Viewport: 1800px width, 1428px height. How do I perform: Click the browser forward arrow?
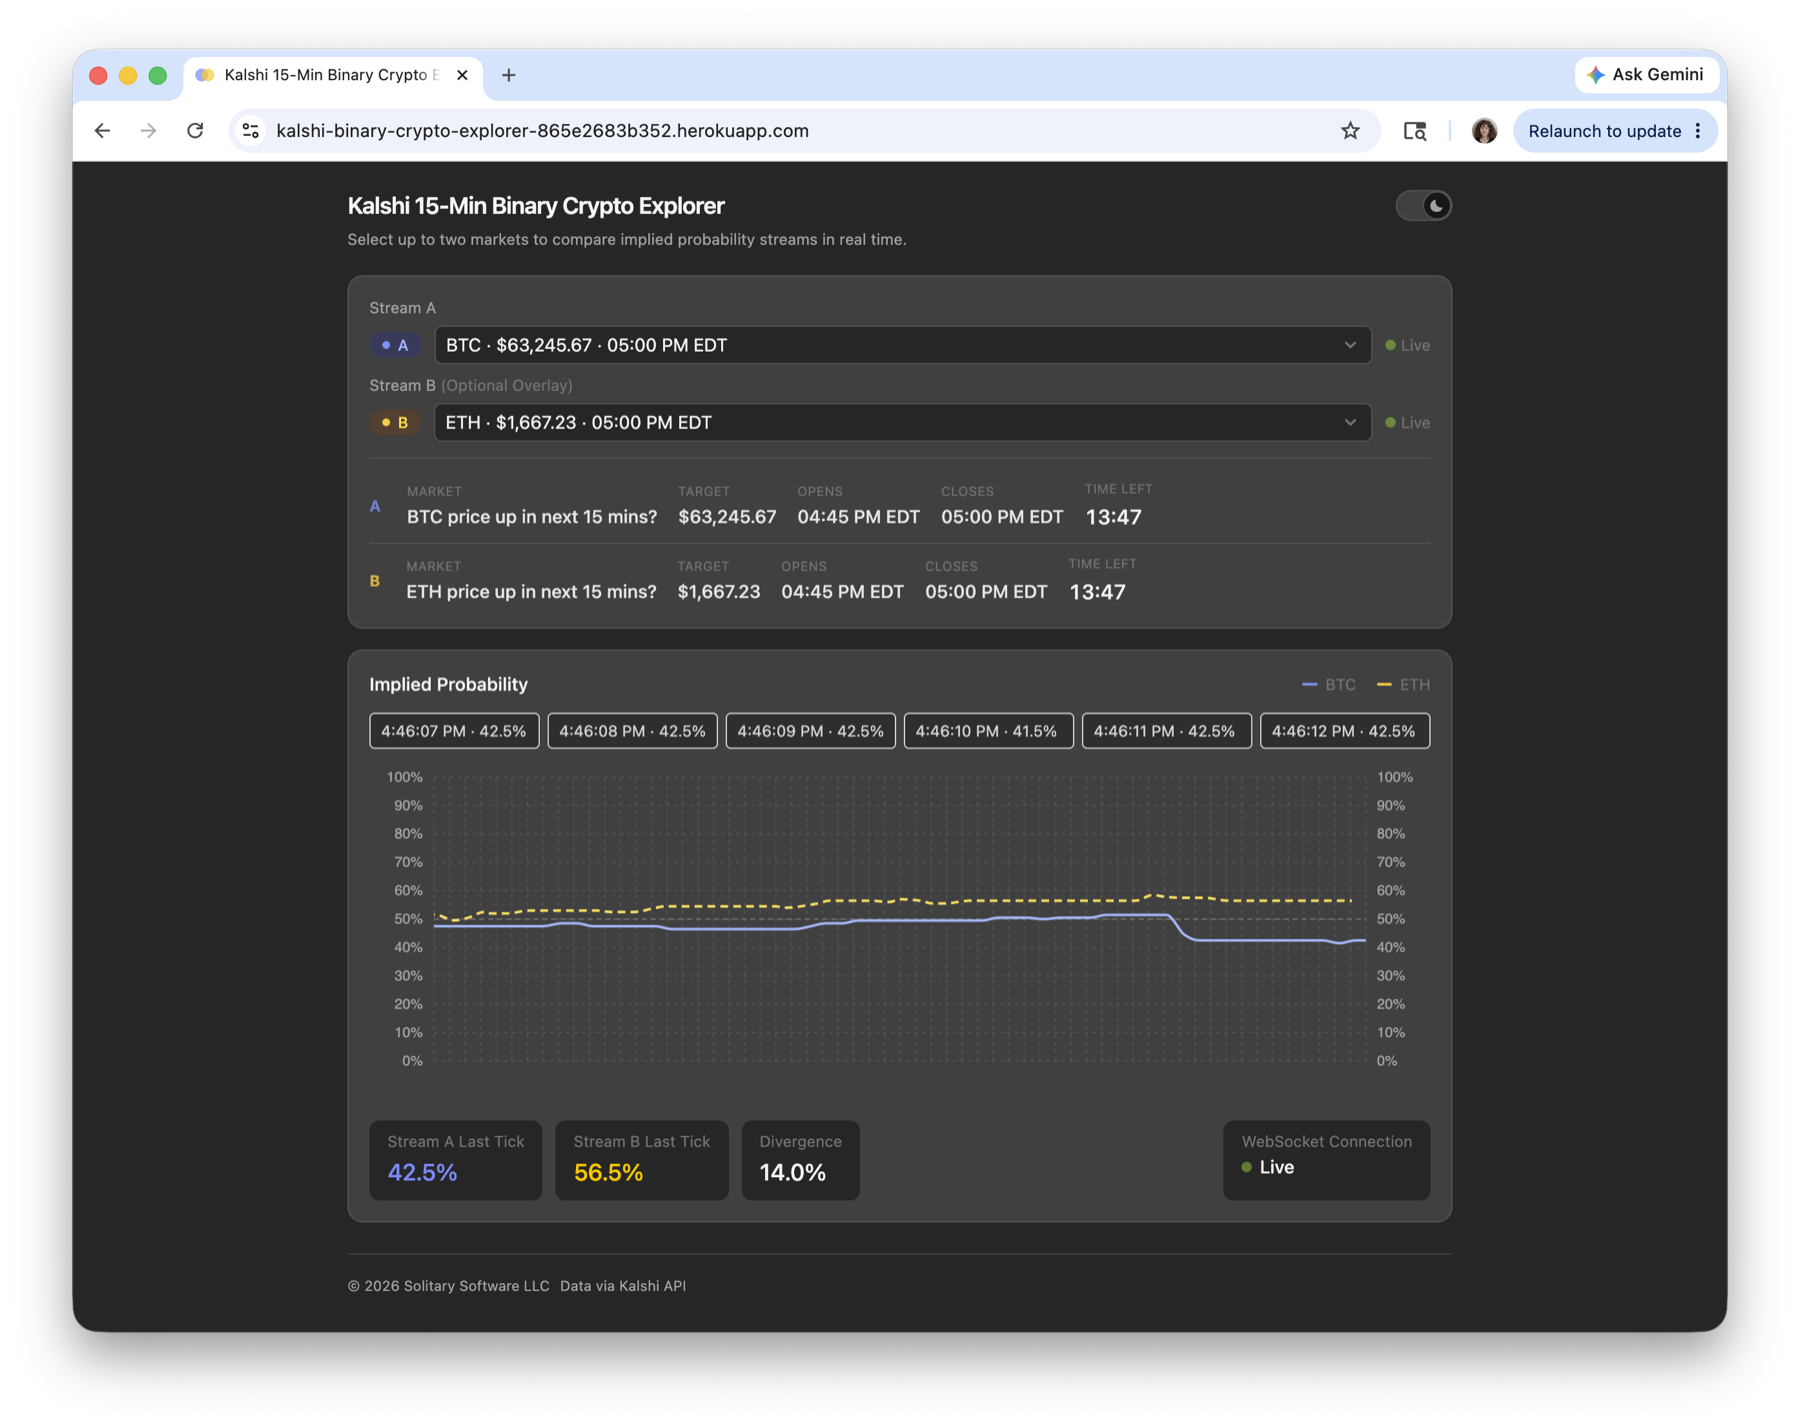pyautogui.click(x=148, y=131)
